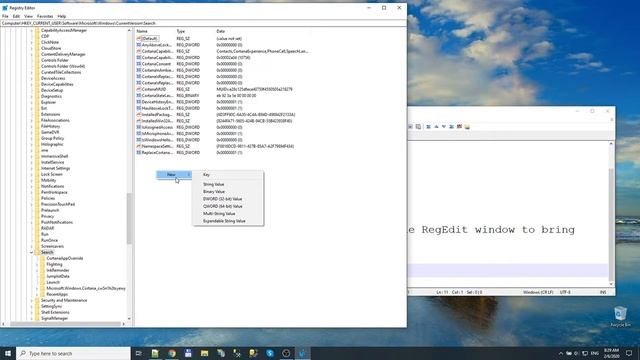Click the taskbar search box

point(73,353)
